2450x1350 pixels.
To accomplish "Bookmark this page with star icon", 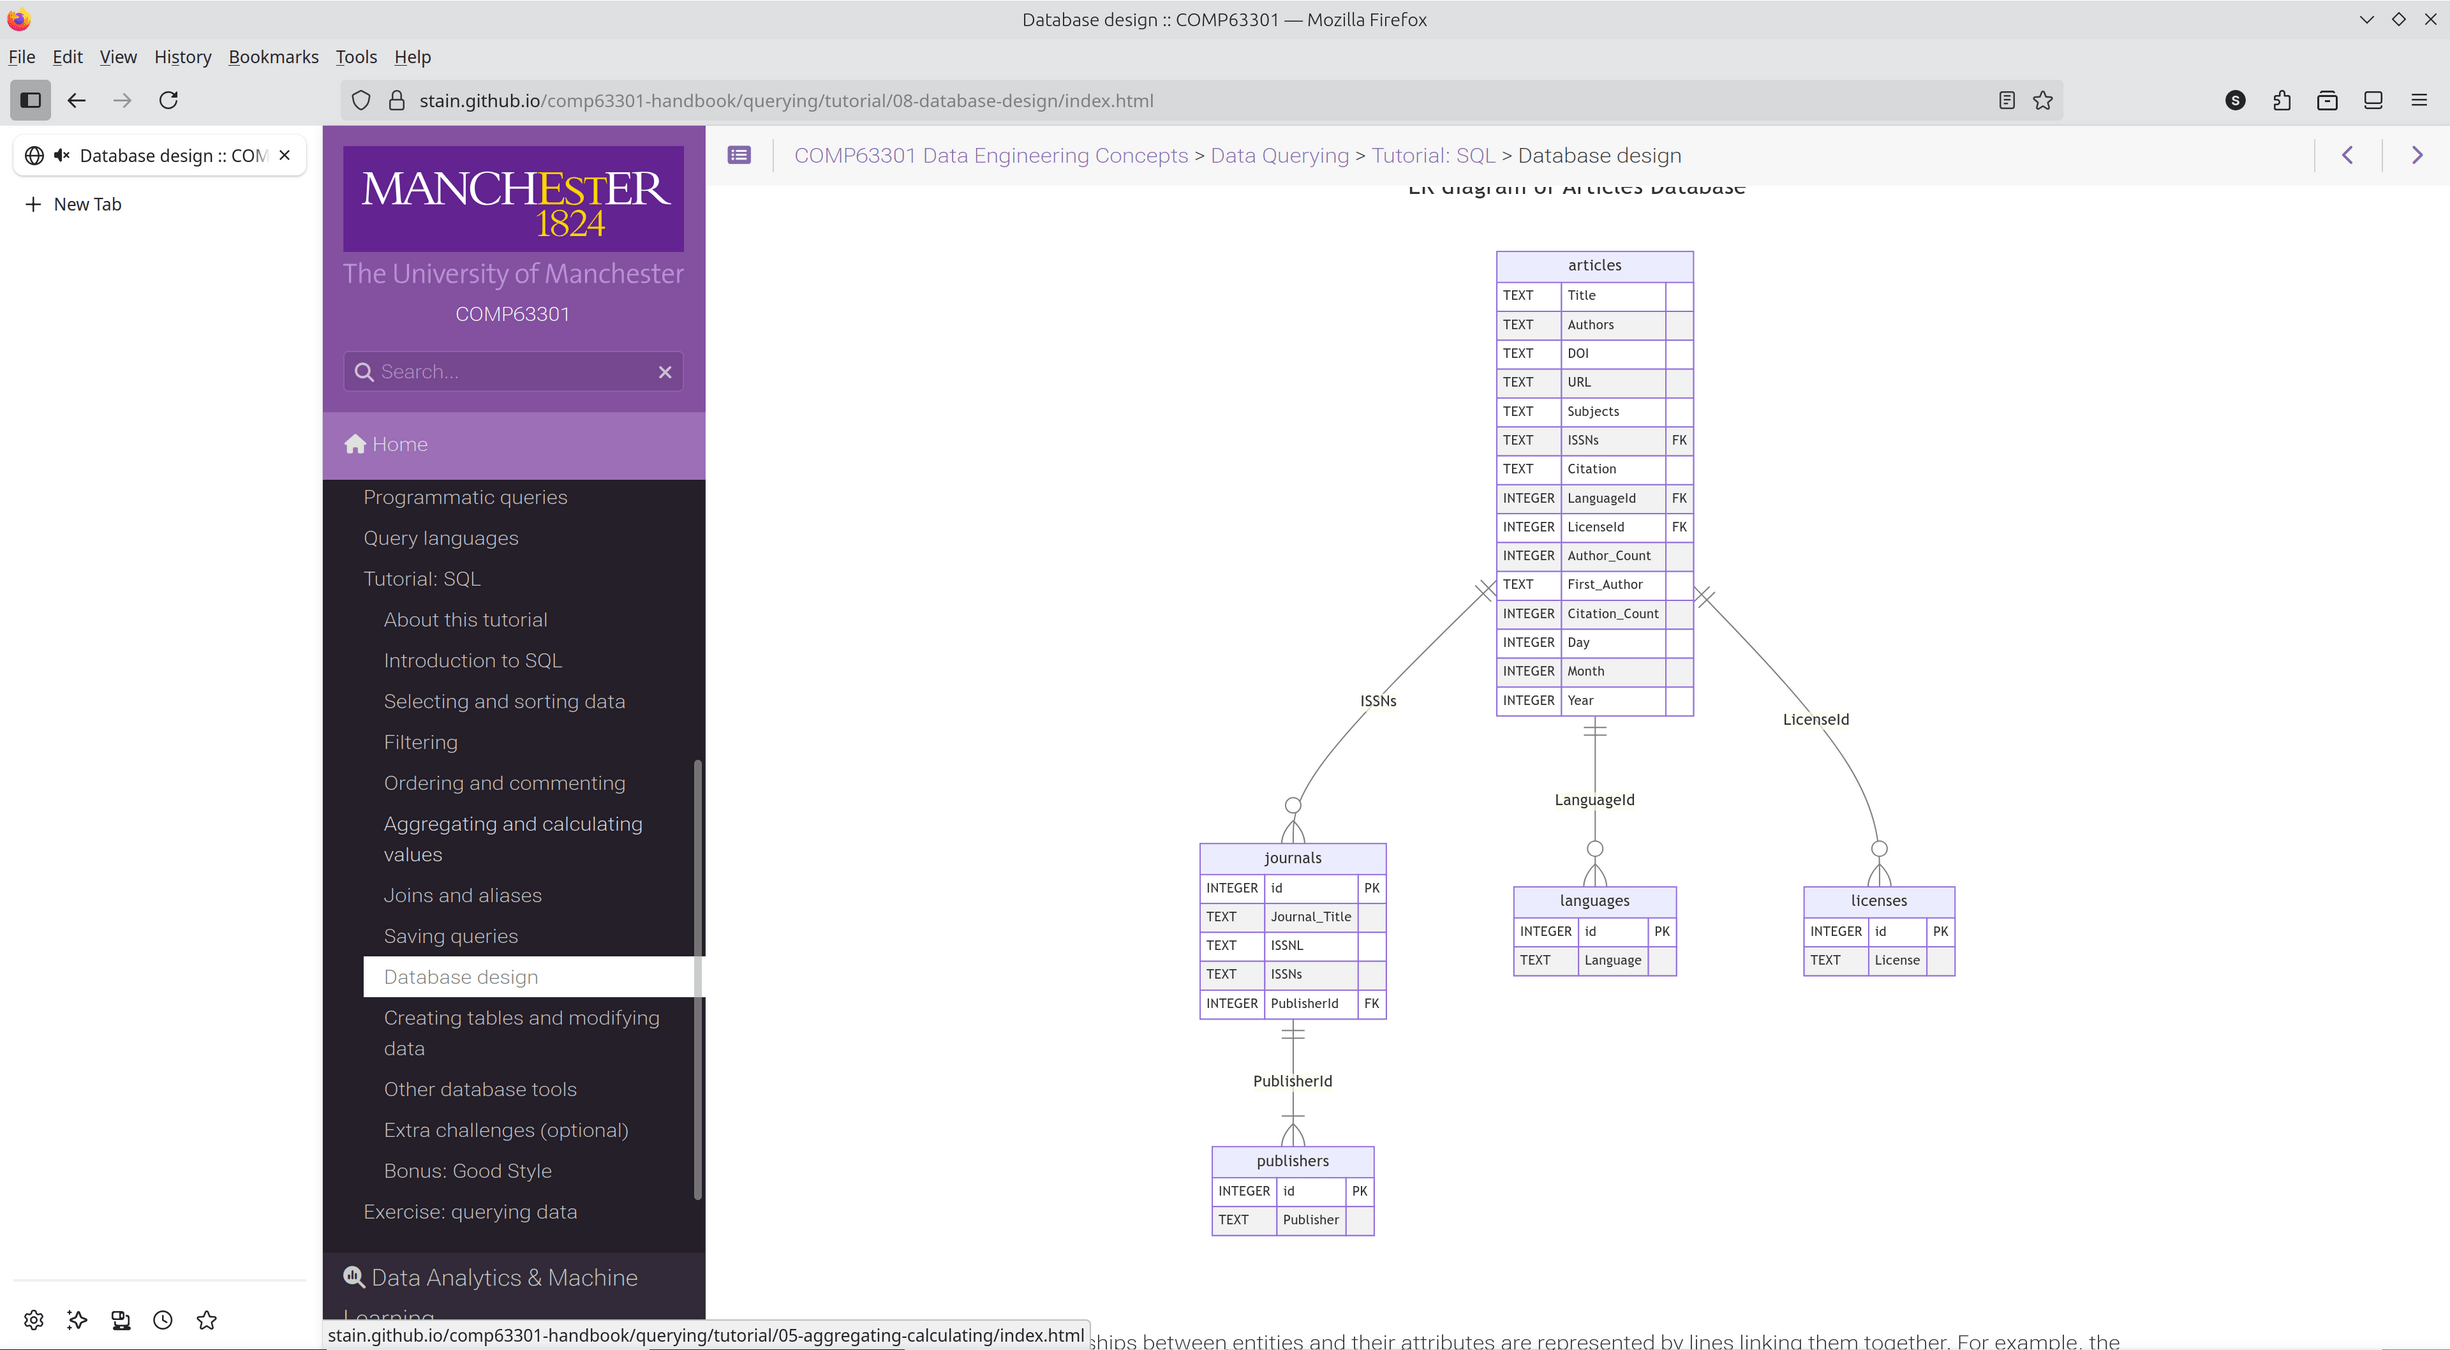I will (2043, 100).
